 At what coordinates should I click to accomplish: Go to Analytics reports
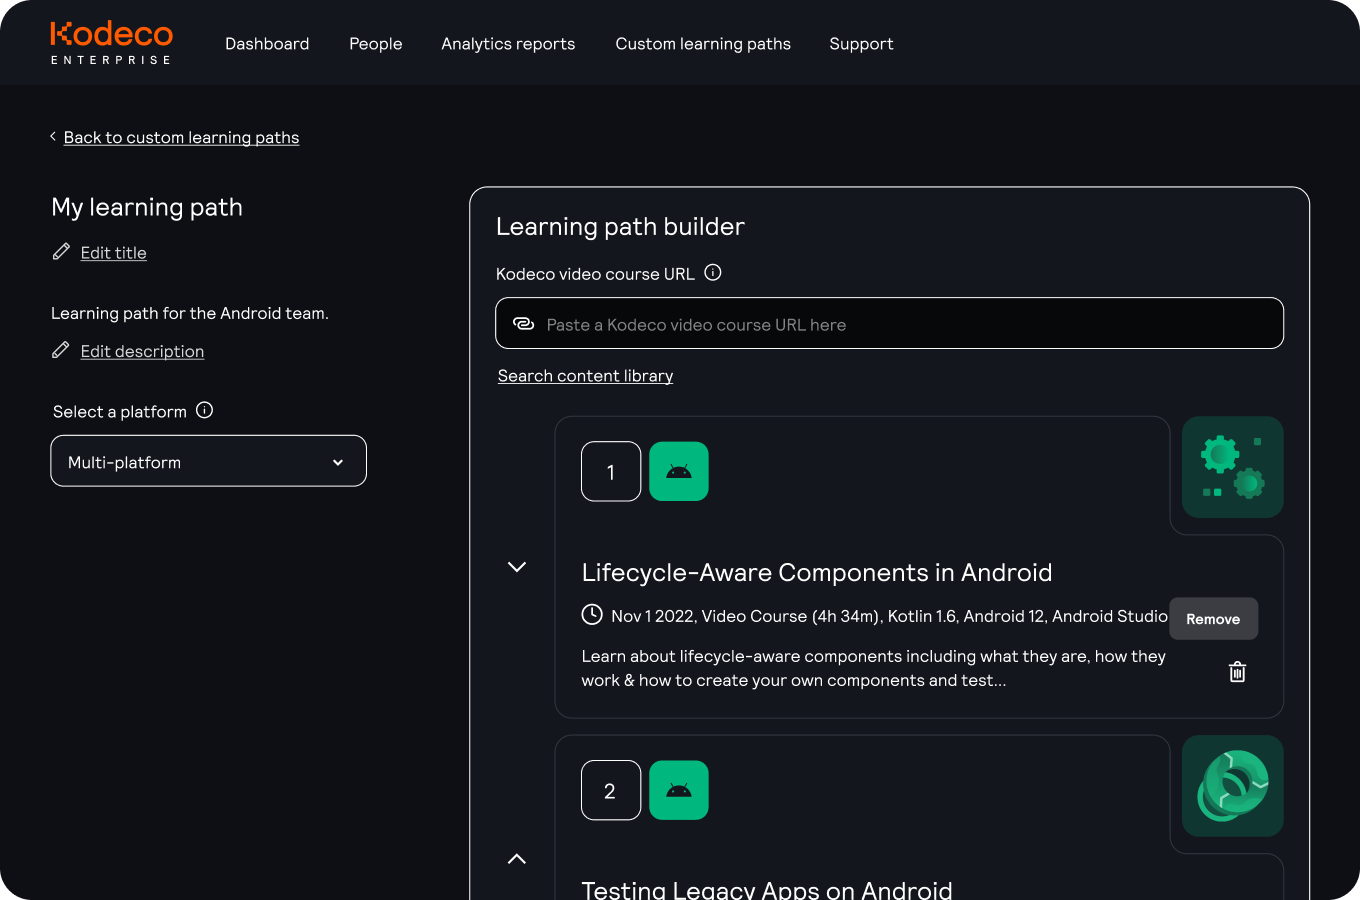(508, 44)
